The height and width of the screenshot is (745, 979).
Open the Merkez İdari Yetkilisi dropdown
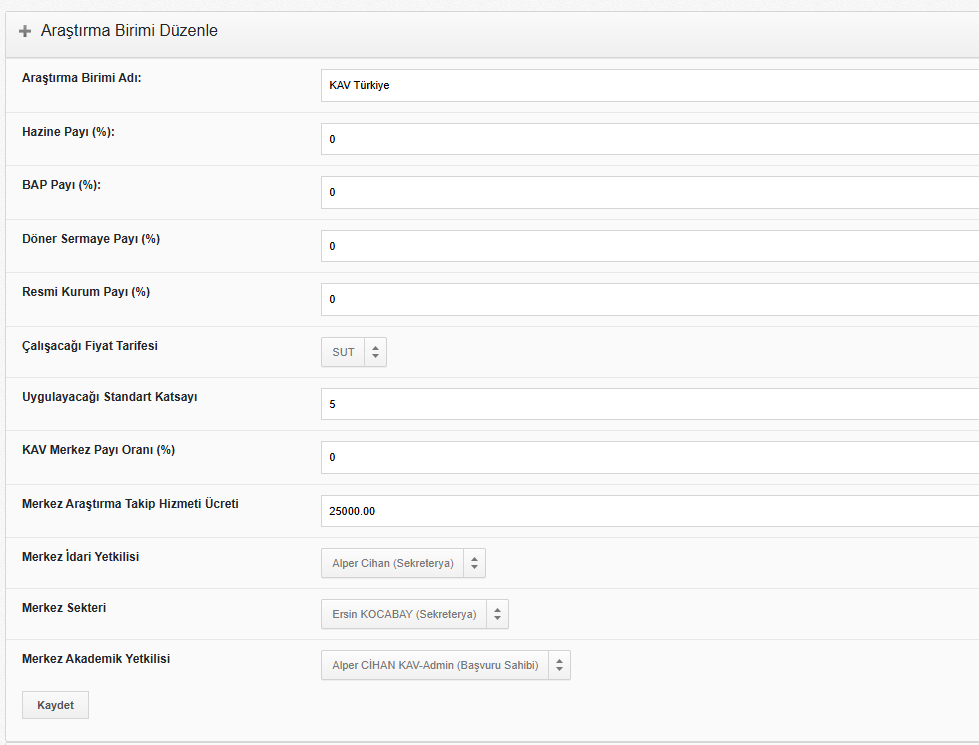tap(403, 563)
